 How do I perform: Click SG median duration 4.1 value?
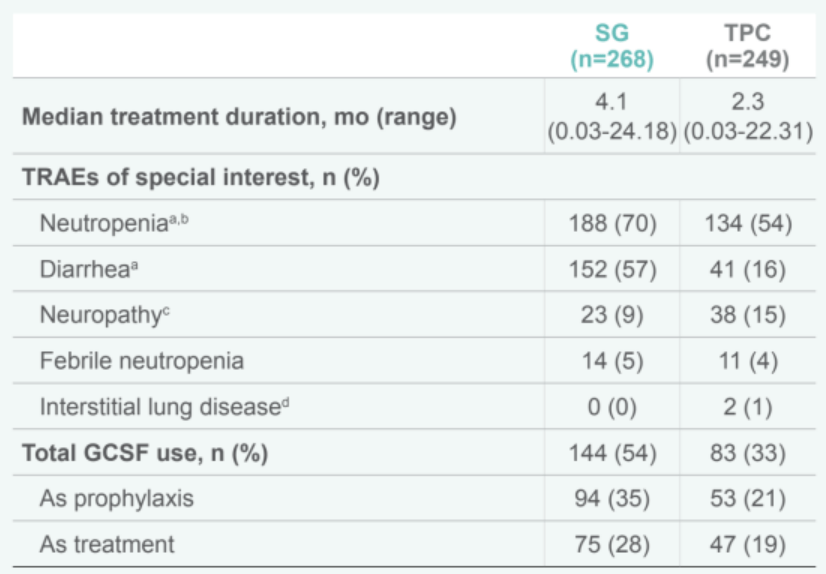(x=612, y=103)
